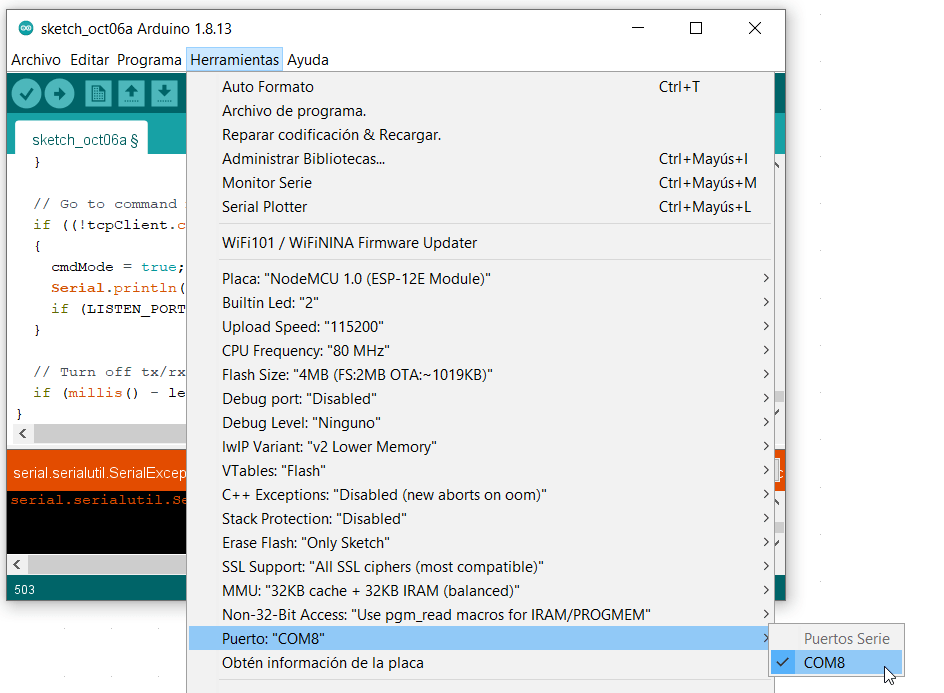Choose Monitor Serie from the menu
The image size is (944, 693).
click(267, 183)
